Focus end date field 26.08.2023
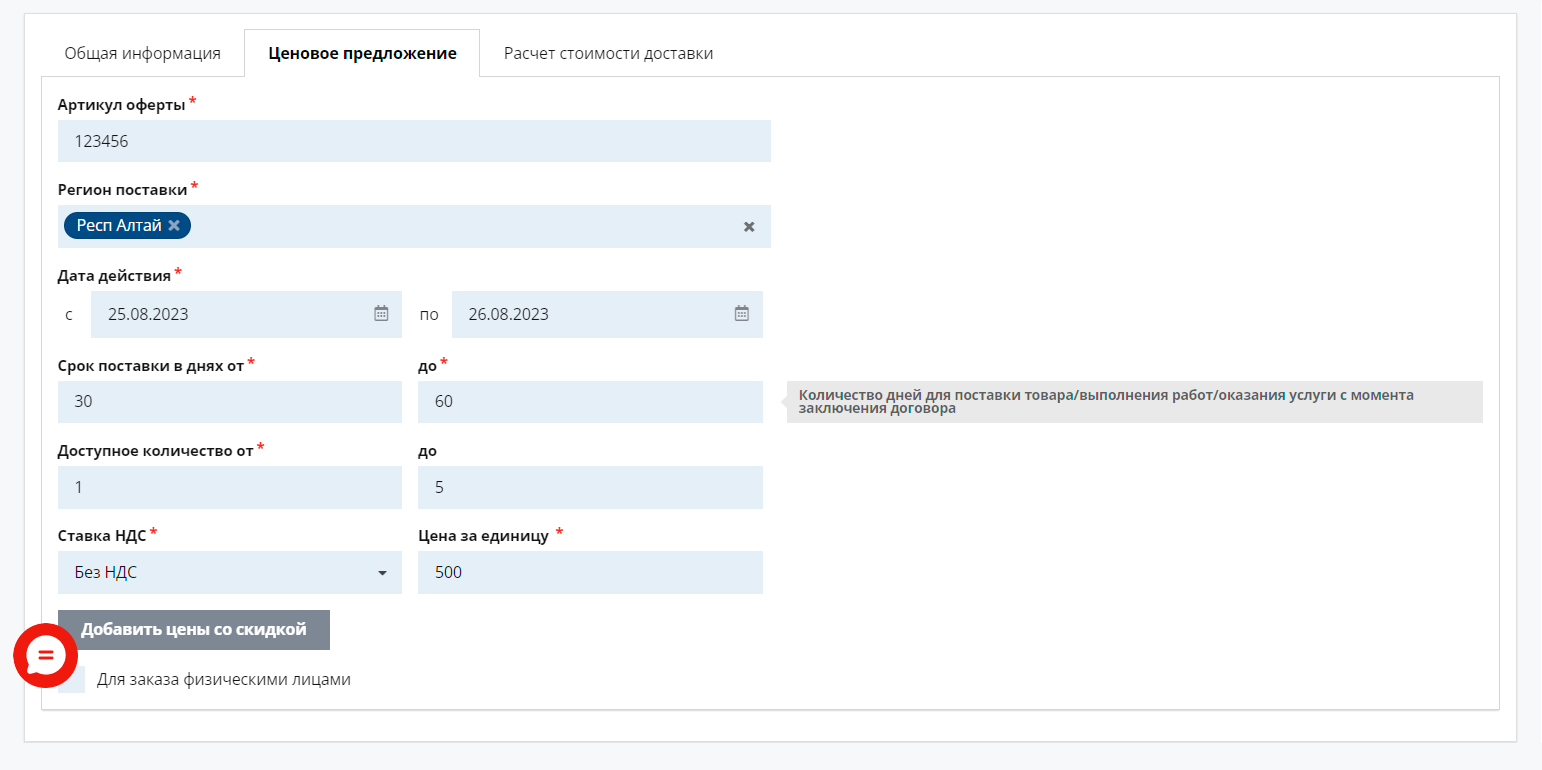 tap(607, 314)
